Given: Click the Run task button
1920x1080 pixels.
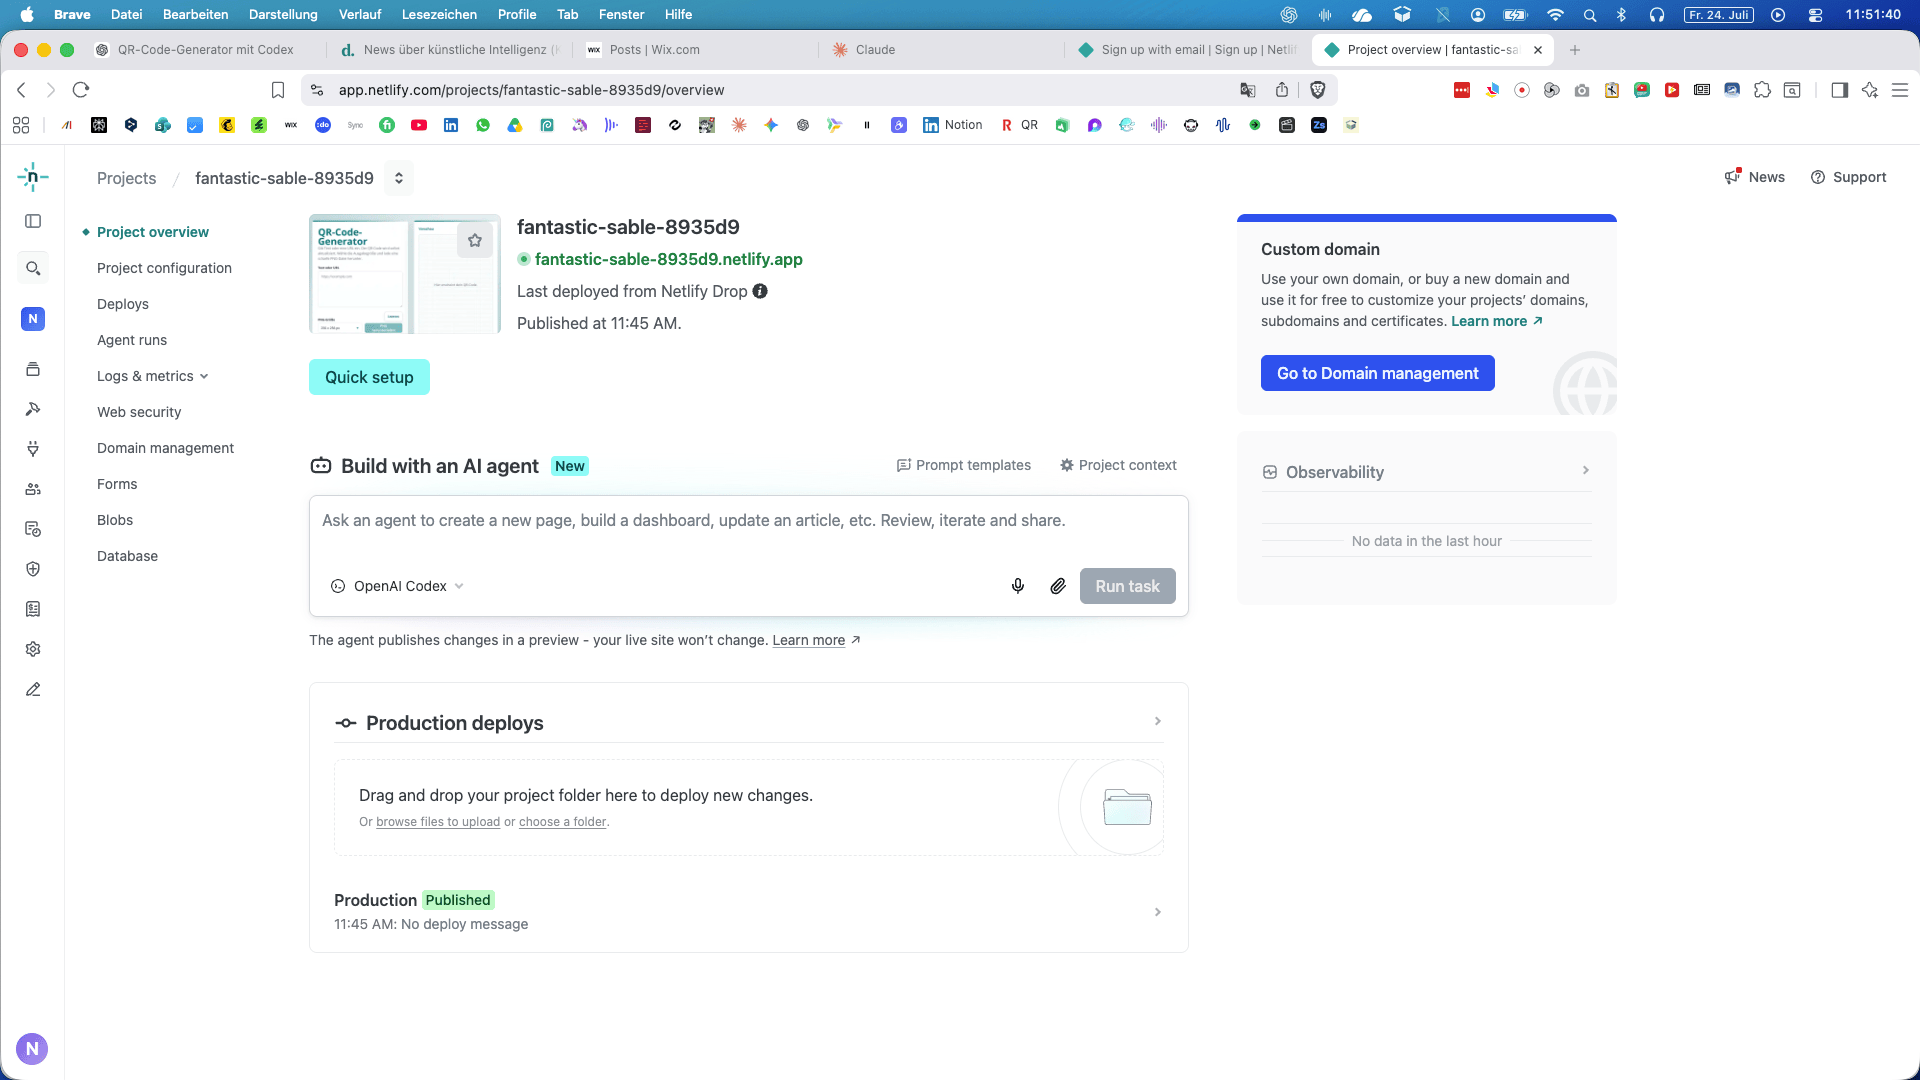Looking at the screenshot, I should 1127,586.
